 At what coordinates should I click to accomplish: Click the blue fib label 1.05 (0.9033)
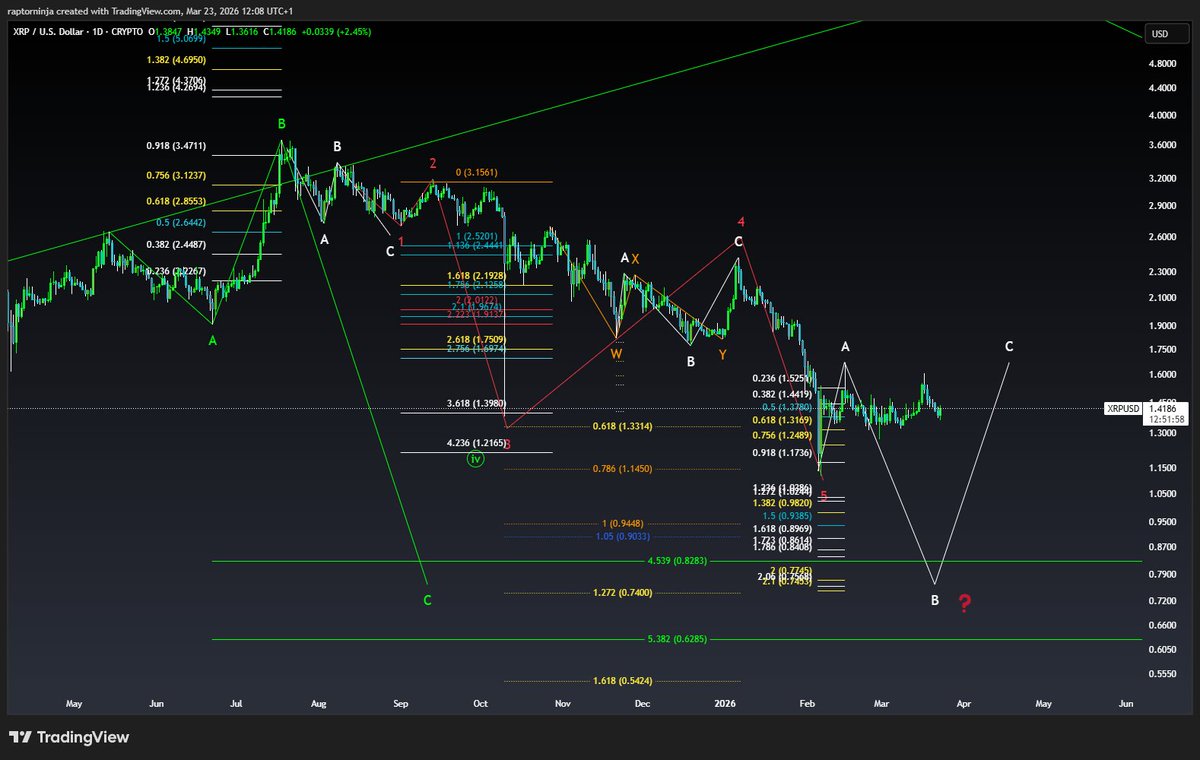pos(621,536)
